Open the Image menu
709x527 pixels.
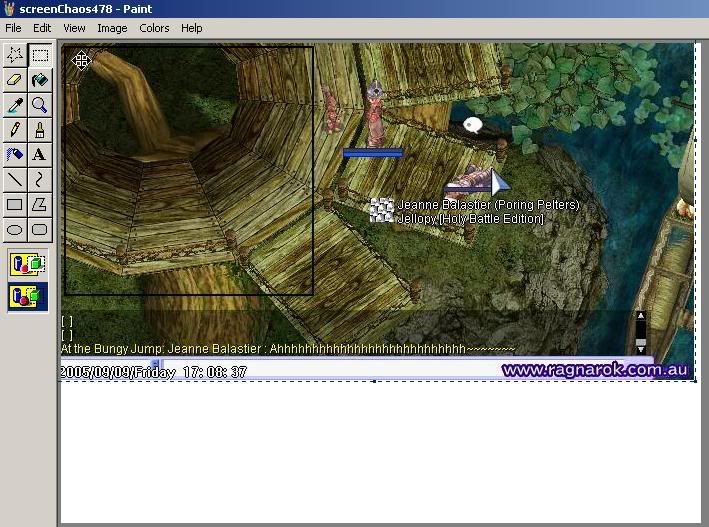[112, 28]
